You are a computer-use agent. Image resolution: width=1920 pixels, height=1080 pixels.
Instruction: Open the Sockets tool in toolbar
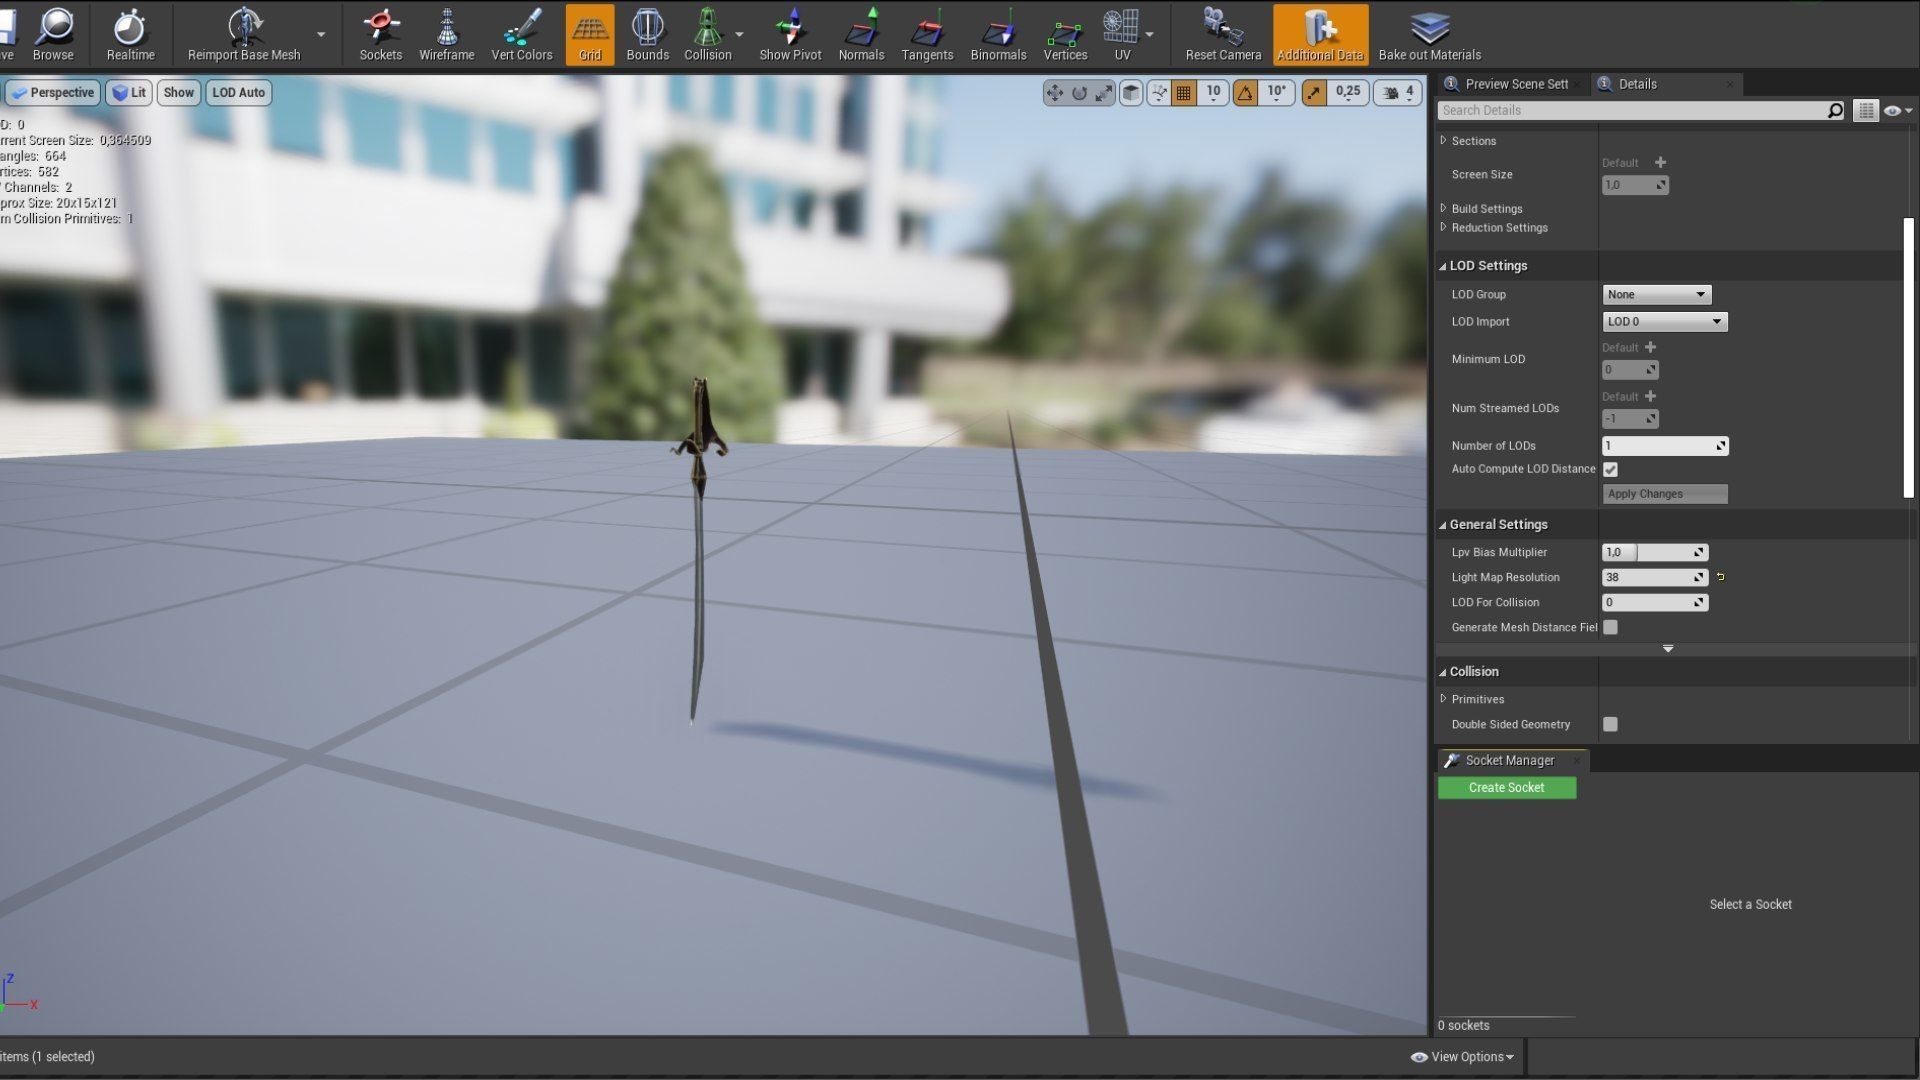click(380, 34)
